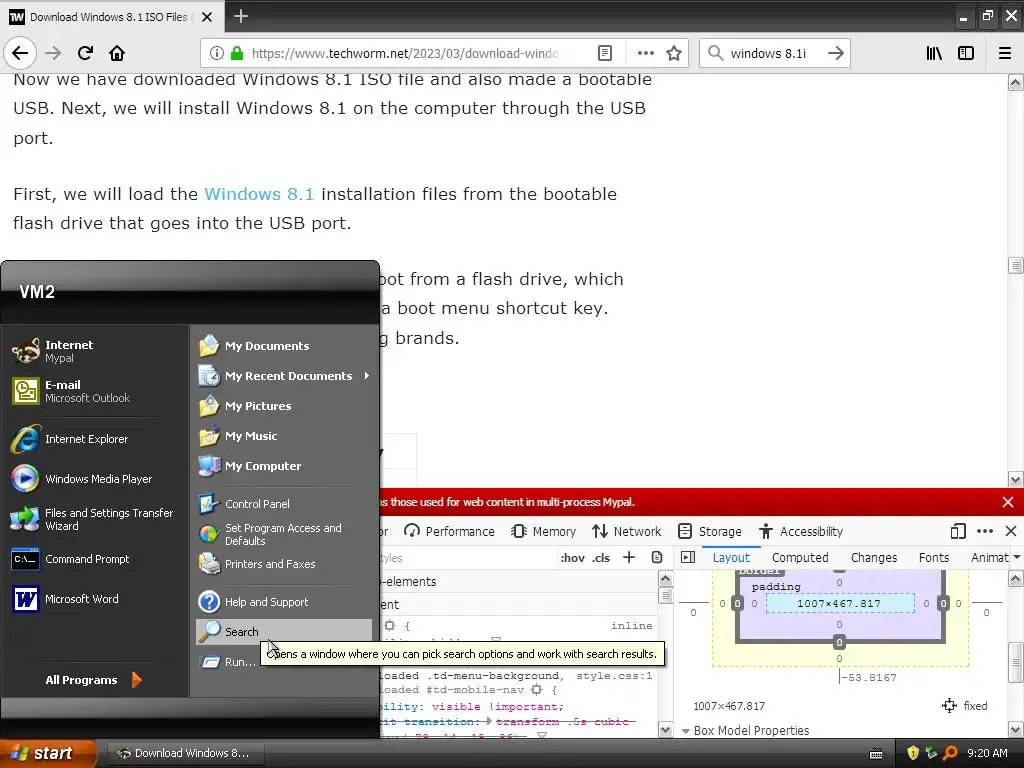The image size is (1024, 768).
Task: Submit search with arrow button
Action: [835, 53]
